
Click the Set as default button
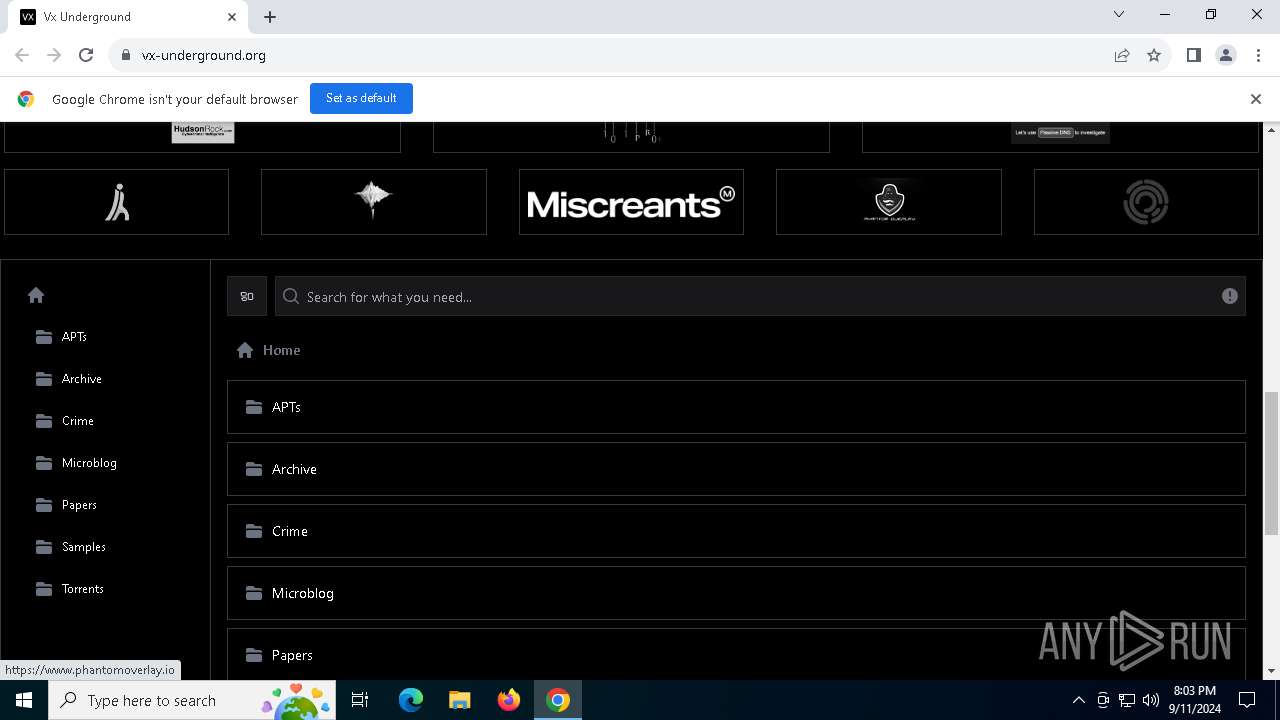coord(361,98)
